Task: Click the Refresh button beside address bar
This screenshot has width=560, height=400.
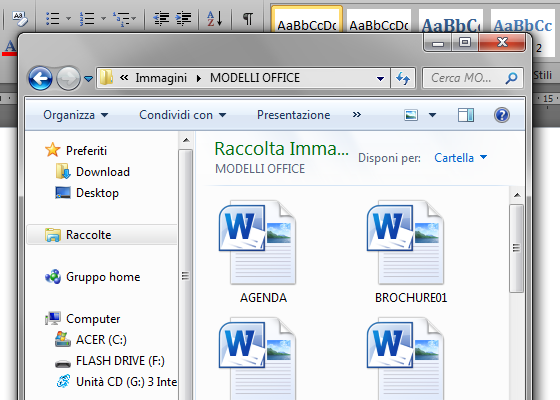Action: click(x=403, y=78)
